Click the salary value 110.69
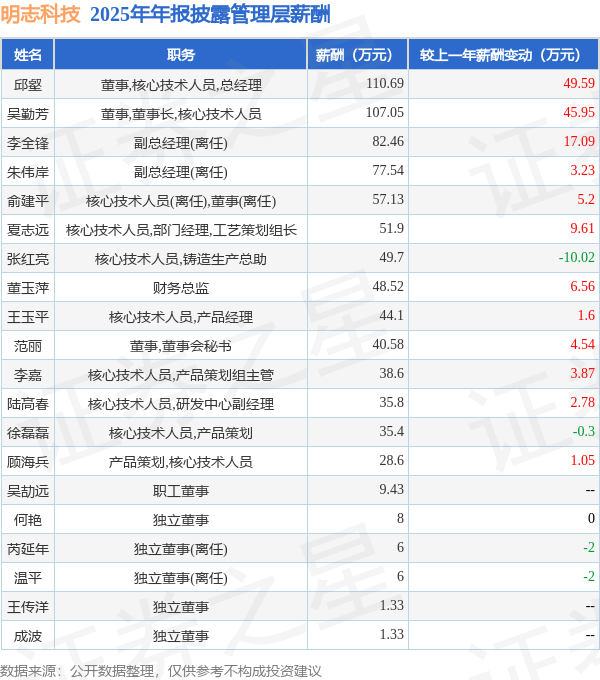 [x=385, y=83]
